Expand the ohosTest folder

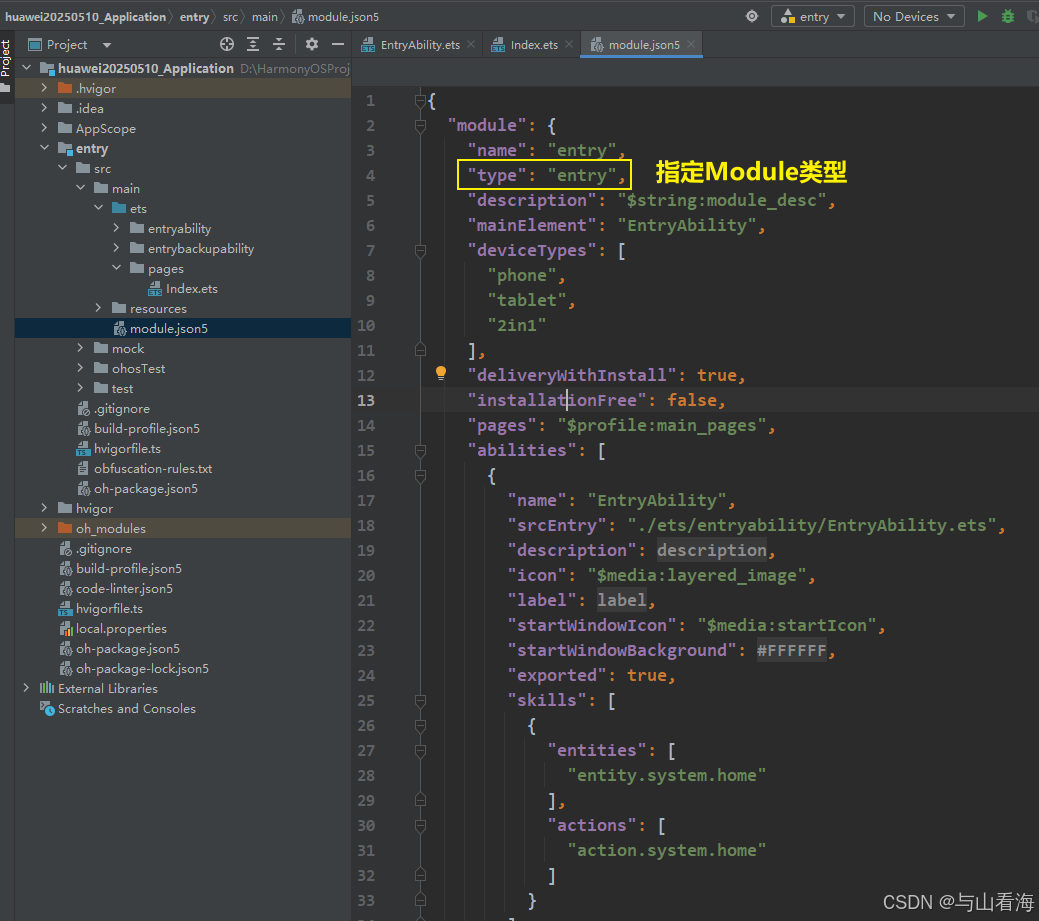click(80, 368)
